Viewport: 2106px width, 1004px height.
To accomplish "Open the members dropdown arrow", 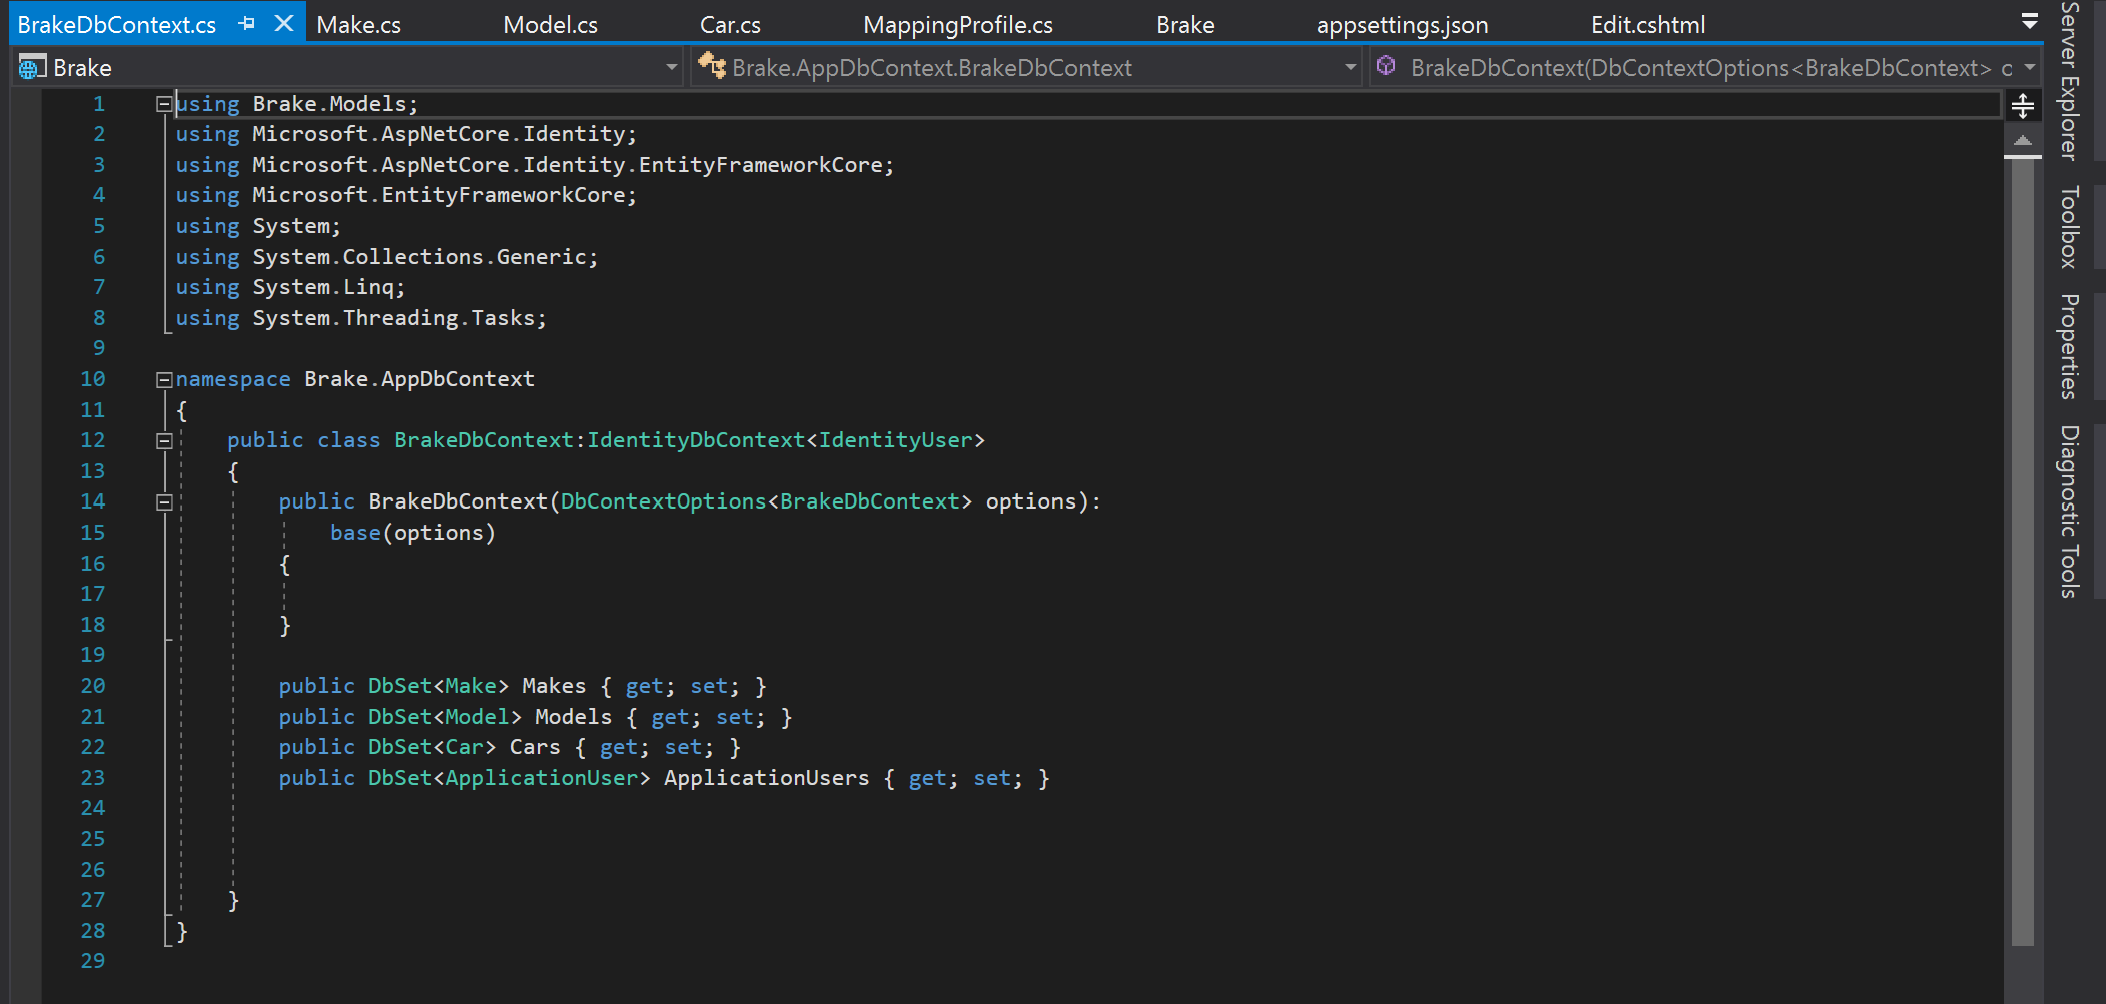I will point(2030,67).
